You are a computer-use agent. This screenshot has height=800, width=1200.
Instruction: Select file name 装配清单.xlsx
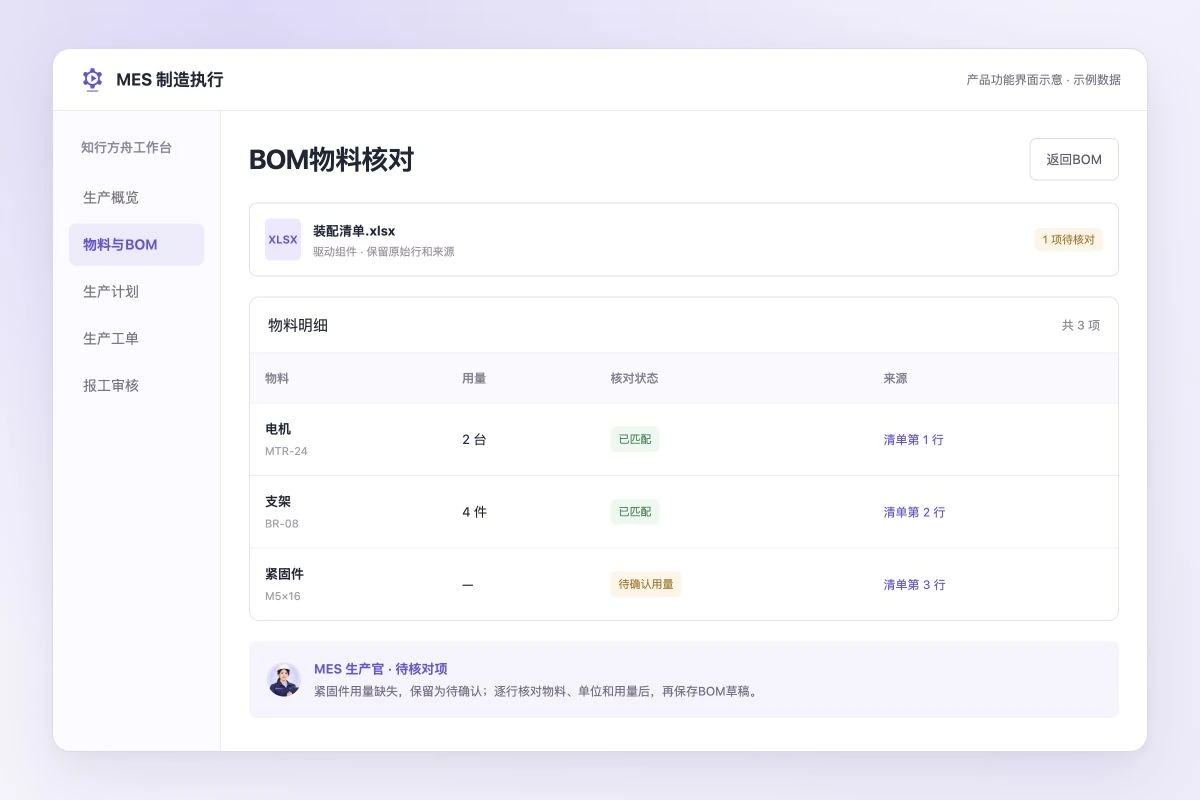[354, 231]
